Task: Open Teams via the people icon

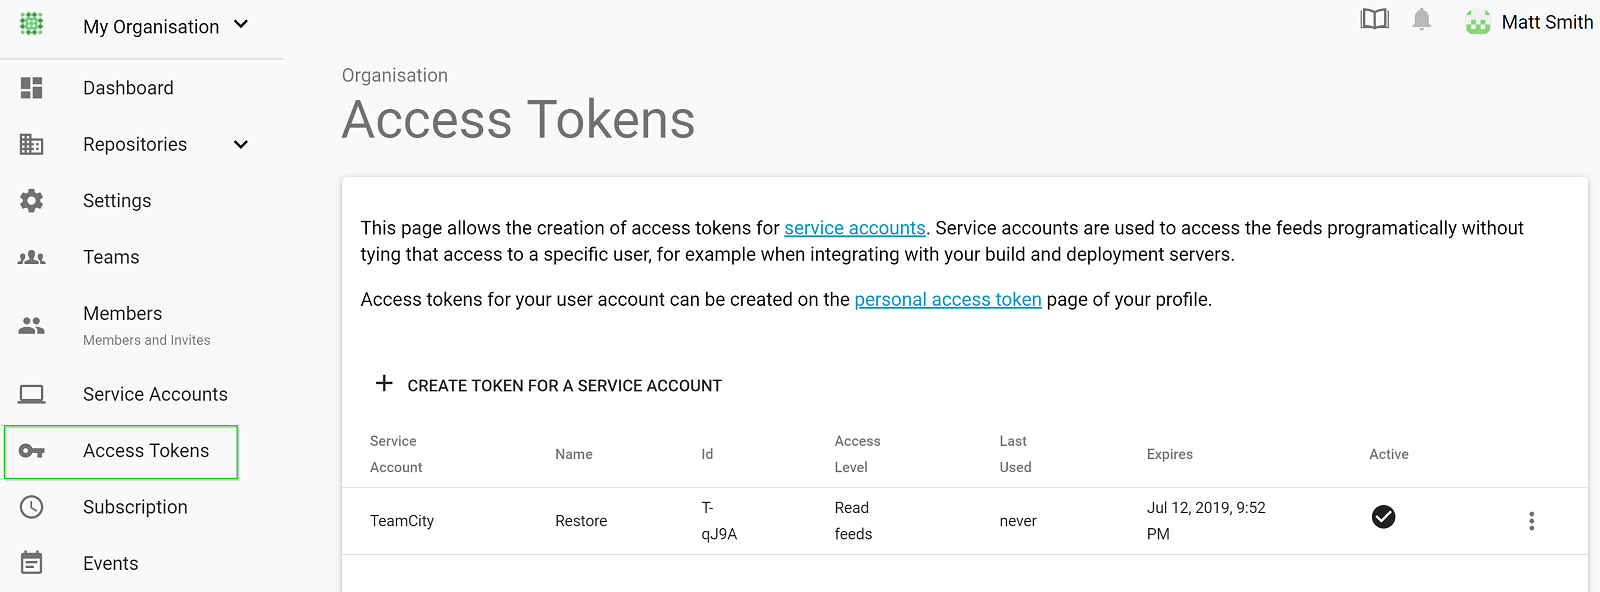Action: [x=31, y=257]
